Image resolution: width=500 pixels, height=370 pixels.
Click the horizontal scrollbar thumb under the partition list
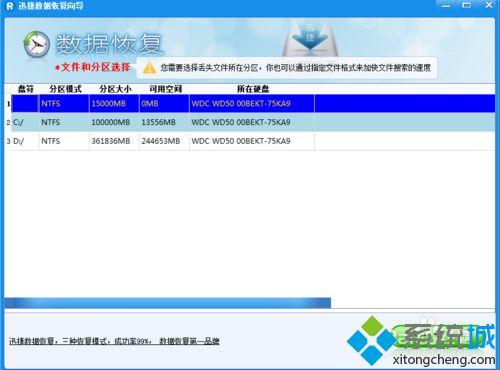click(168, 303)
